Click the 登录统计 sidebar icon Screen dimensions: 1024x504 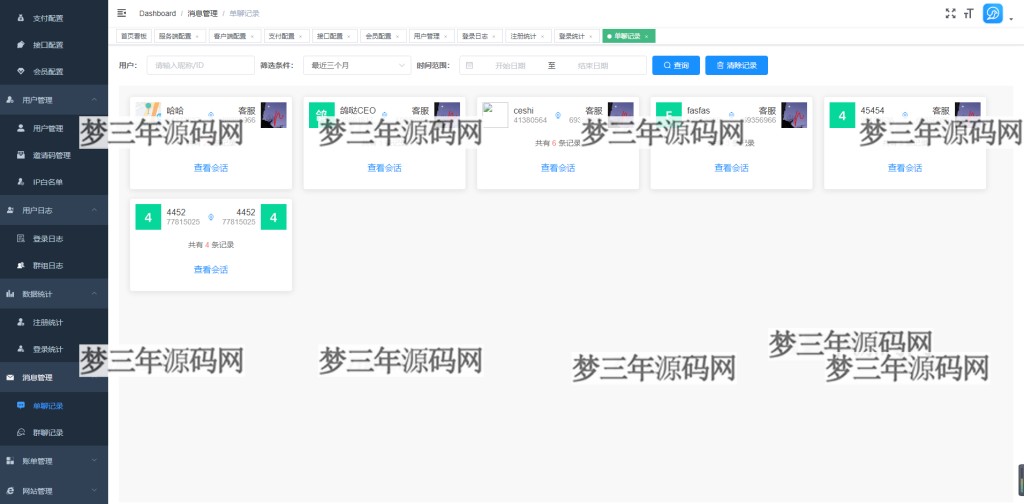click(x=20, y=349)
